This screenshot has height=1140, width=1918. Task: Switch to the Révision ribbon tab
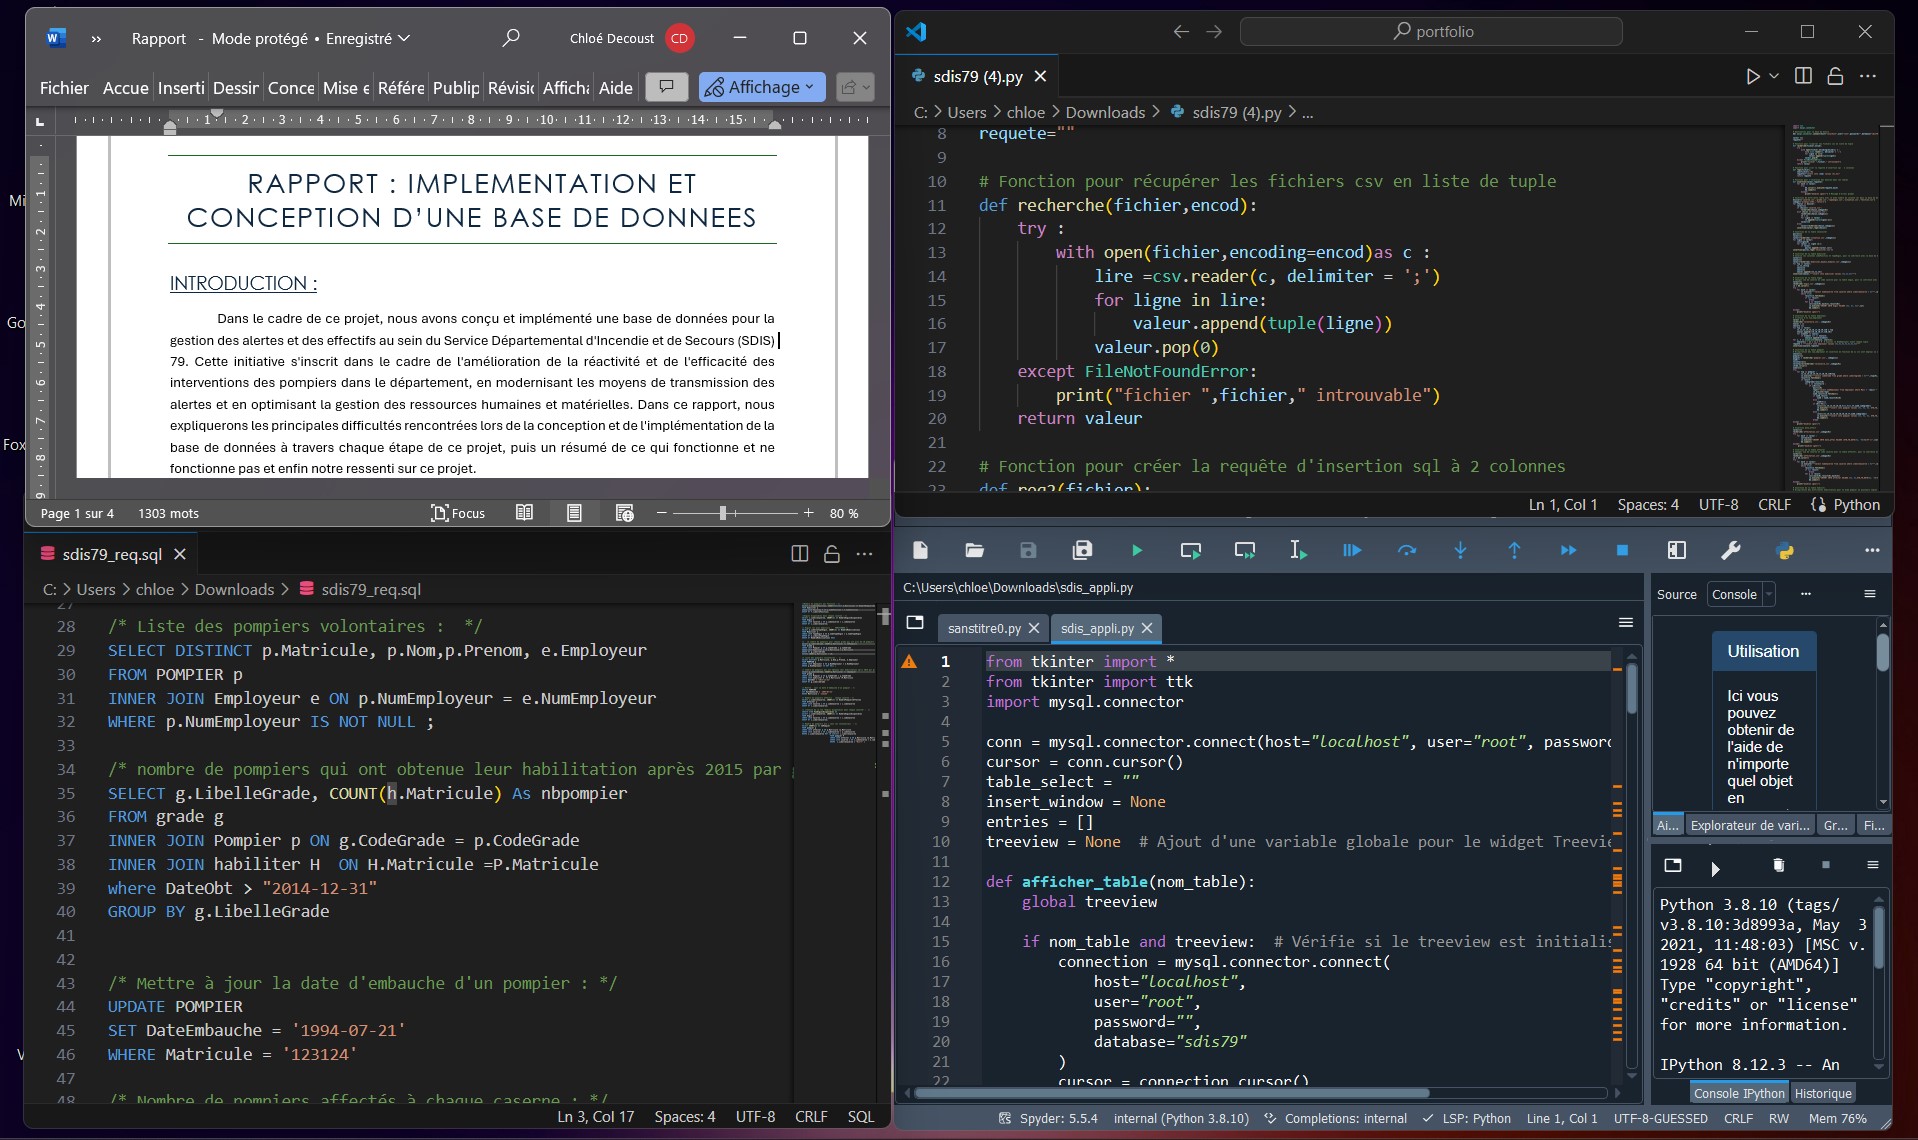[x=510, y=88]
